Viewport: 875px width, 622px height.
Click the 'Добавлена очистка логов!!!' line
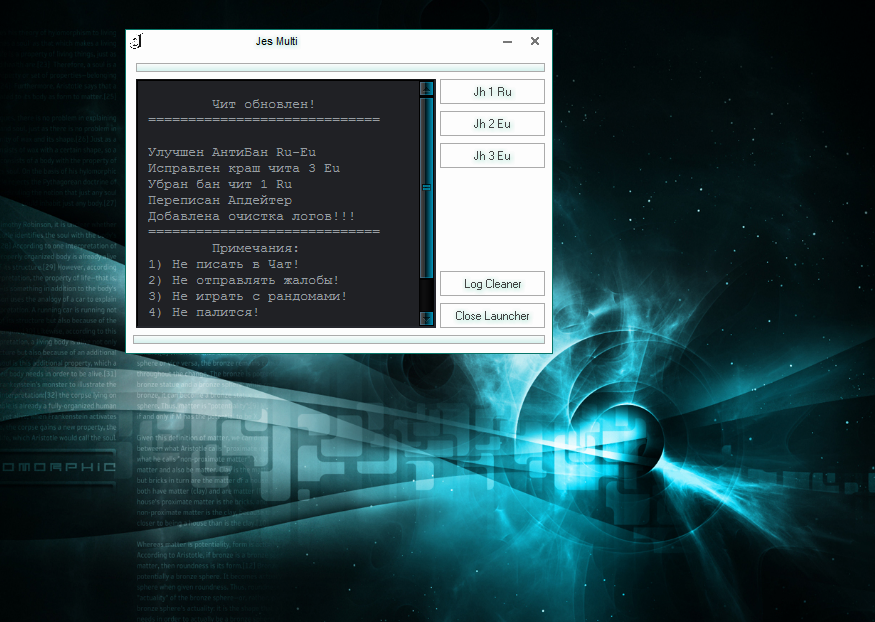[251, 216]
